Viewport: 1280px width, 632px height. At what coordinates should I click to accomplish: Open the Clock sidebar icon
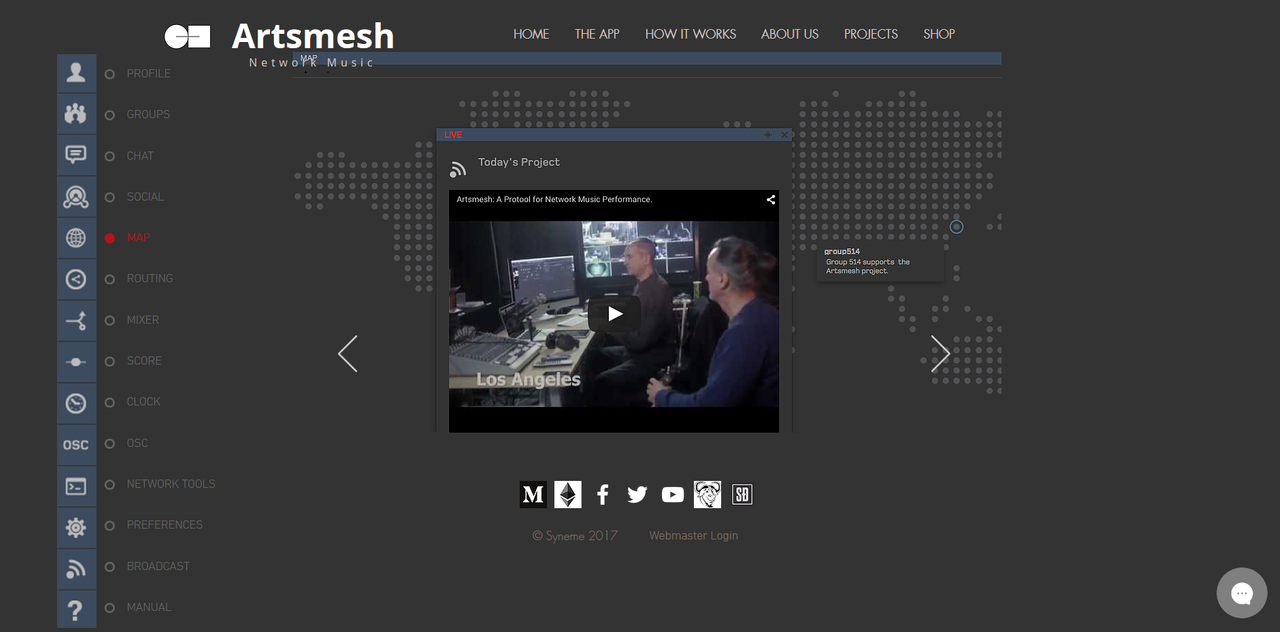pos(76,402)
